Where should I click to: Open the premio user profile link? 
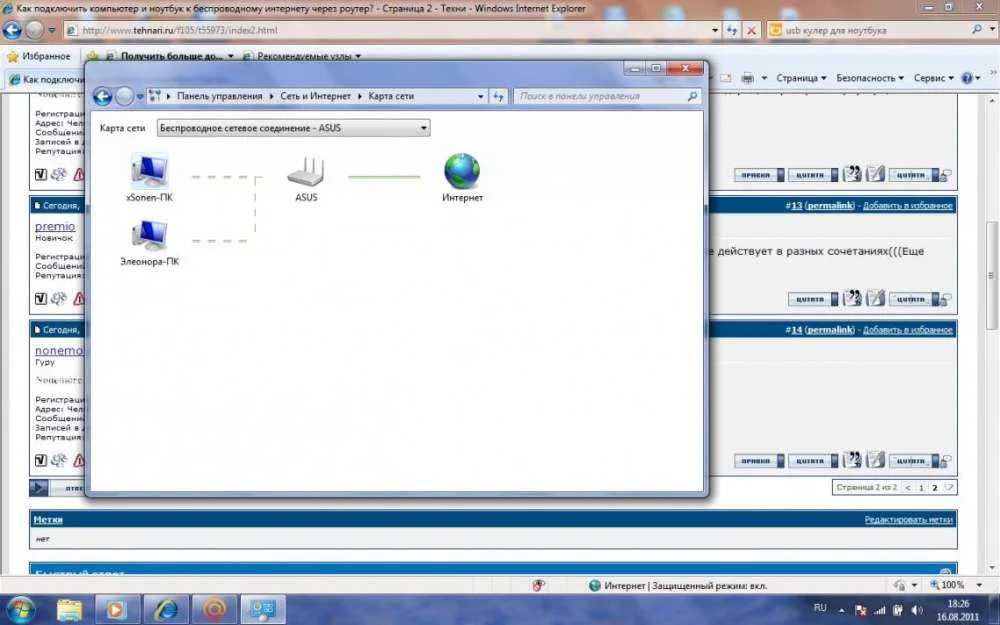55,226
